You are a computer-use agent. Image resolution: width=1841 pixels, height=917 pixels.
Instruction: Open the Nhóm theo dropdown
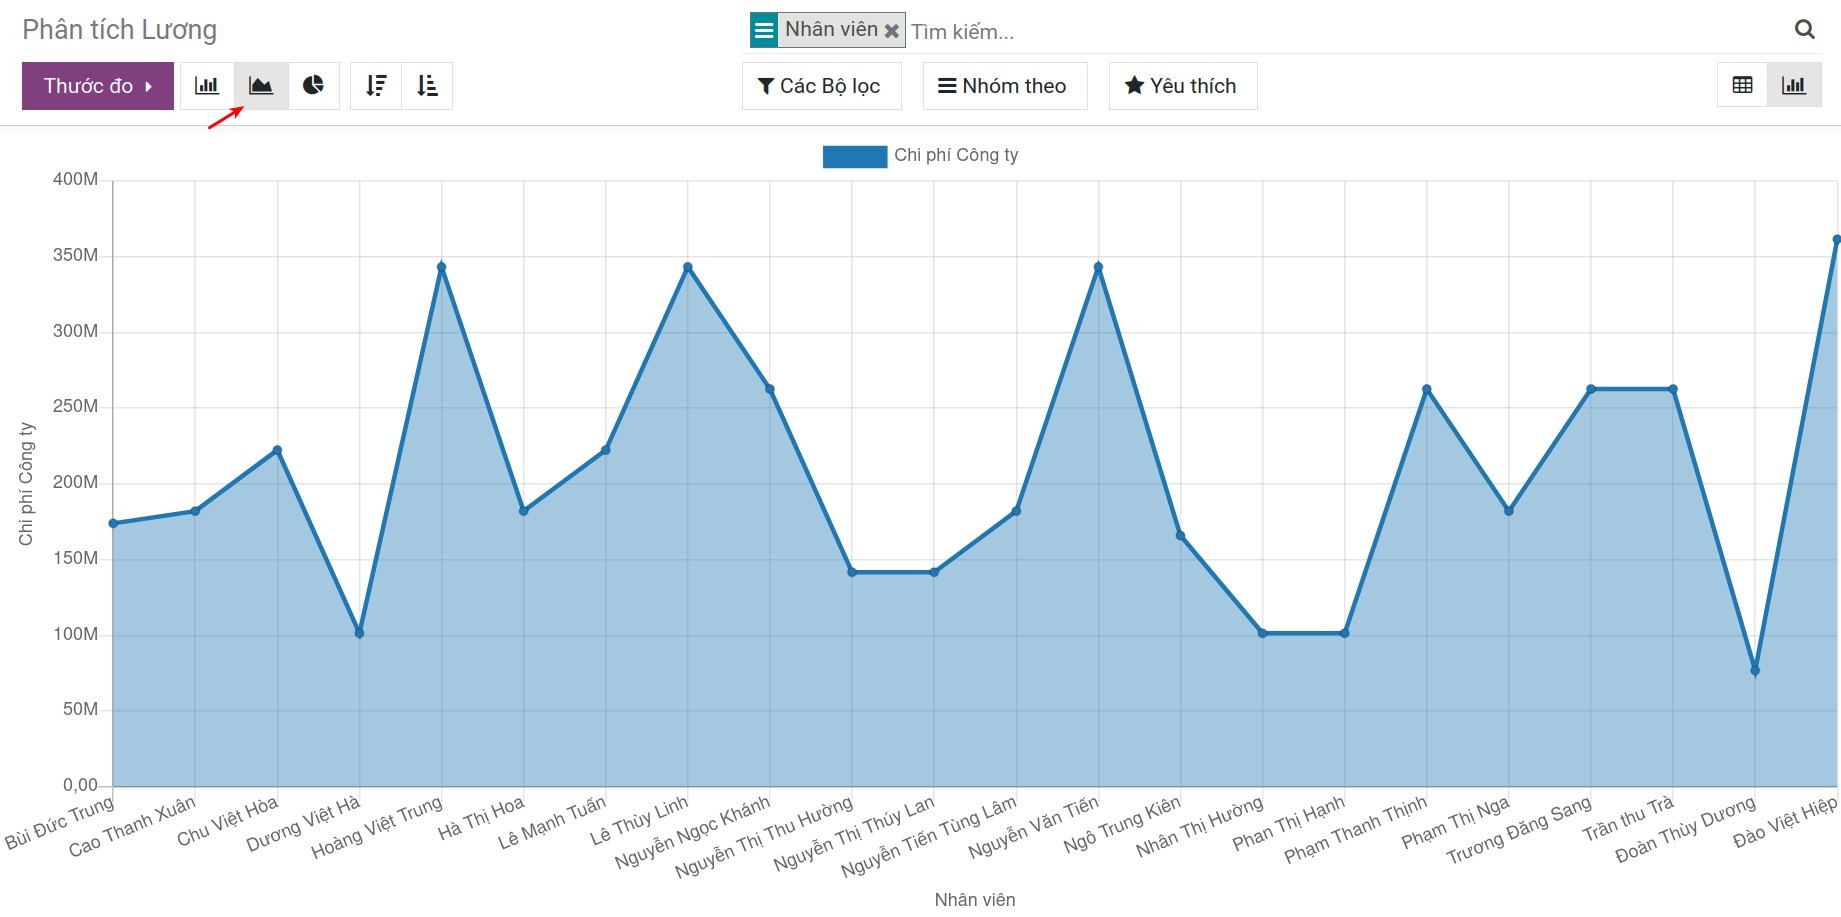(x=1004, y=86)
